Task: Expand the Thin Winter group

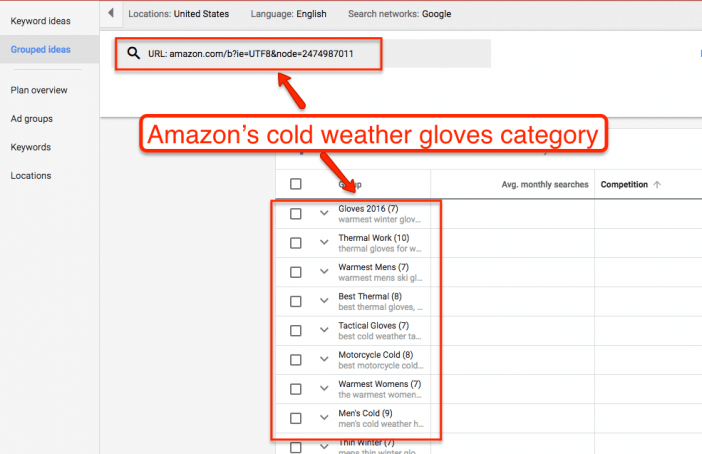Action: [x=324, y=446]
